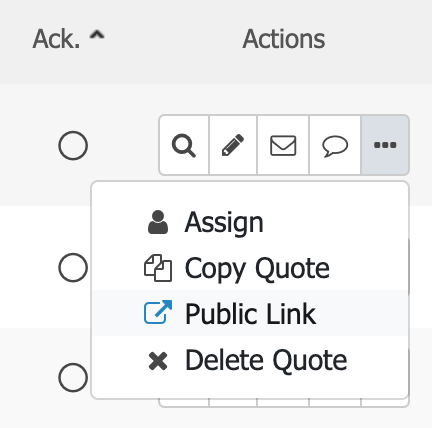Click the sort caret next to Ack.
432x428 pixels.
[x=97, y=35]
